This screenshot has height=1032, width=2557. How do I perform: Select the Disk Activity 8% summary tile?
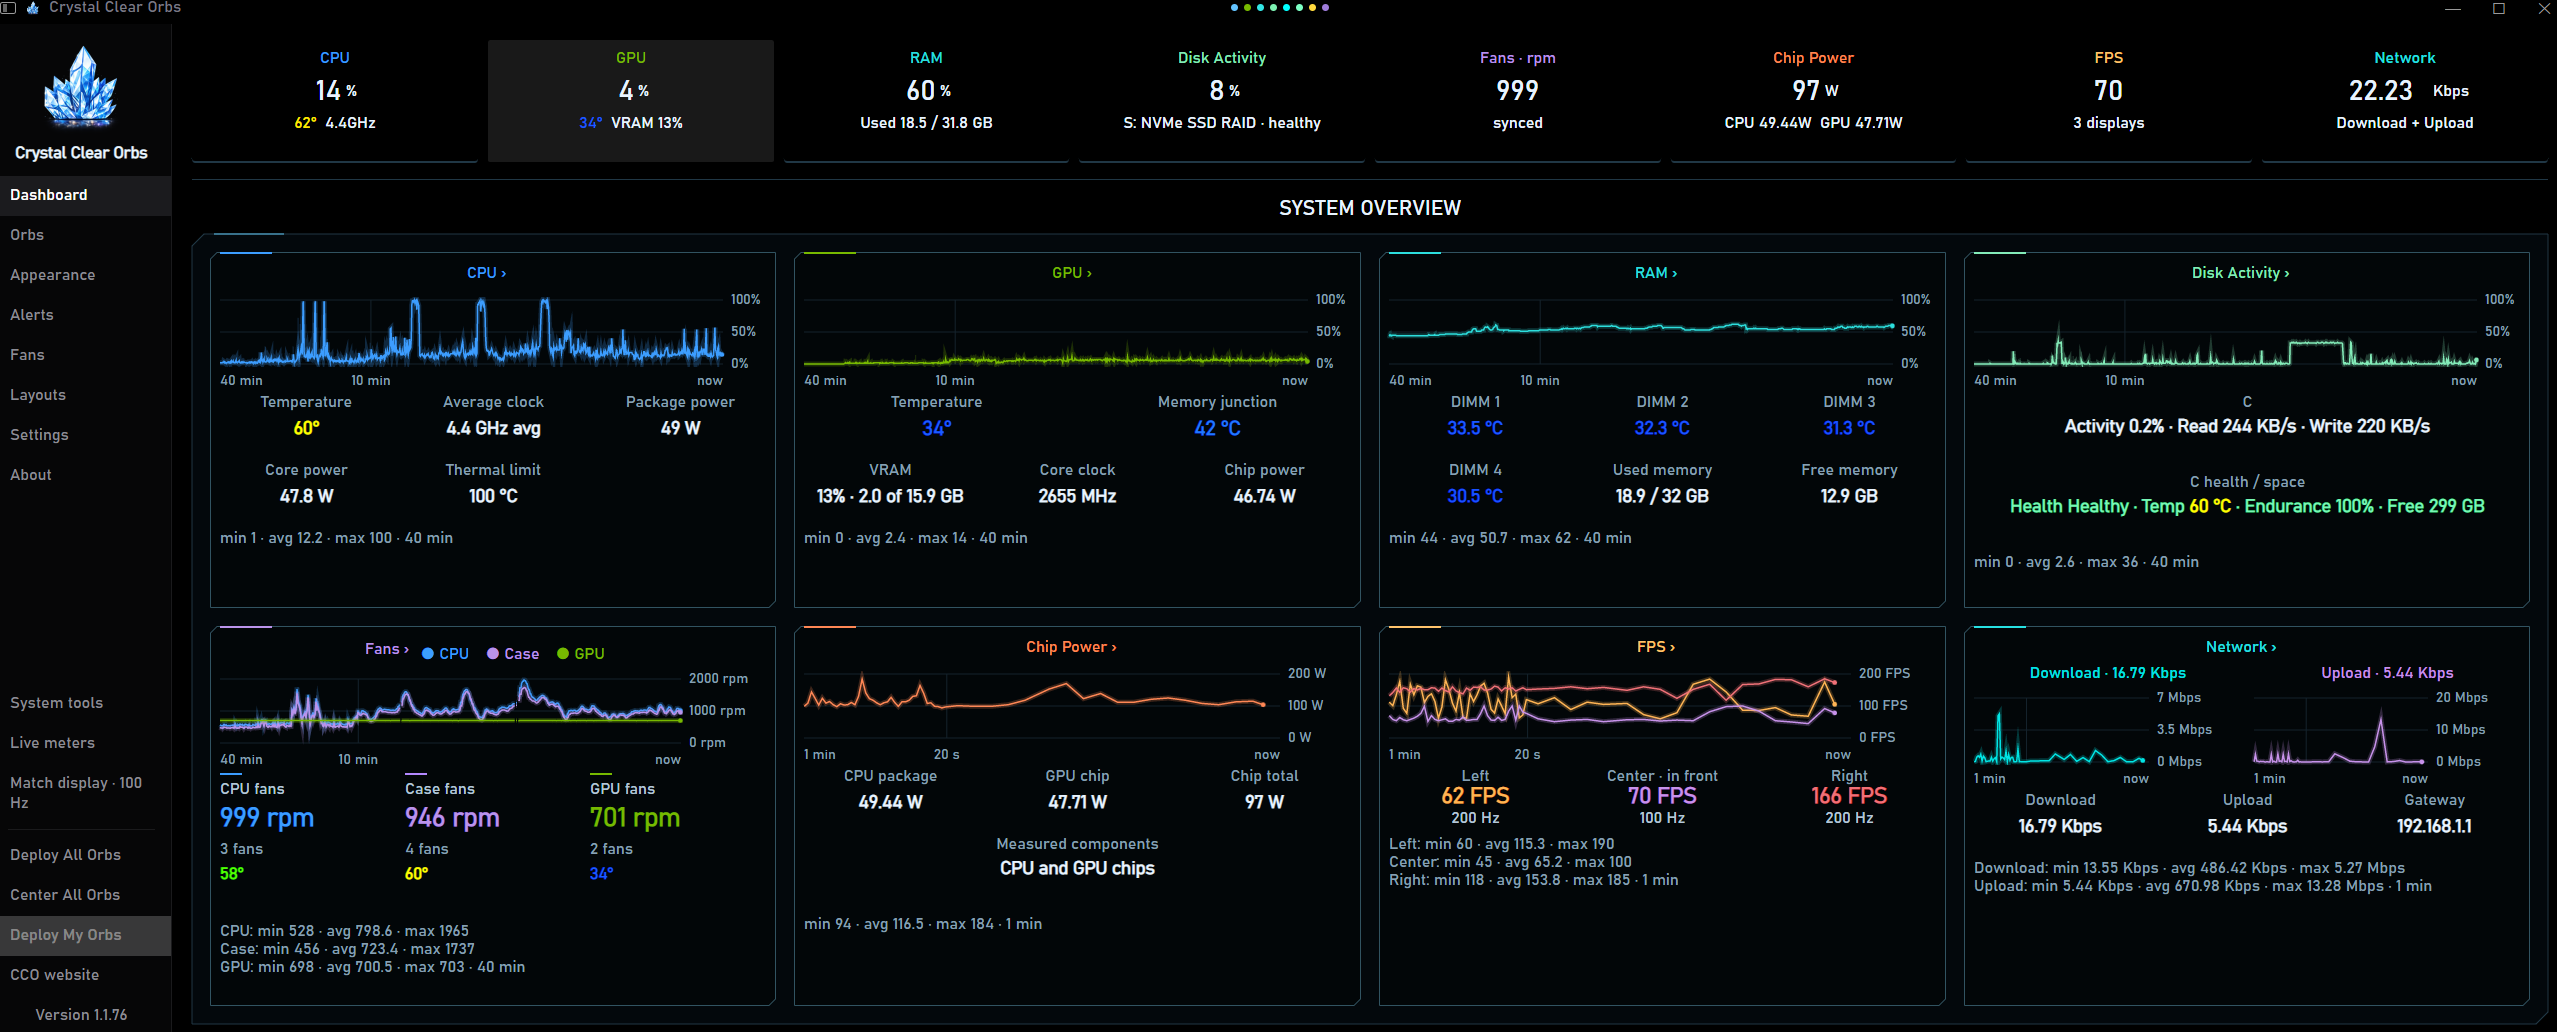1222,100
